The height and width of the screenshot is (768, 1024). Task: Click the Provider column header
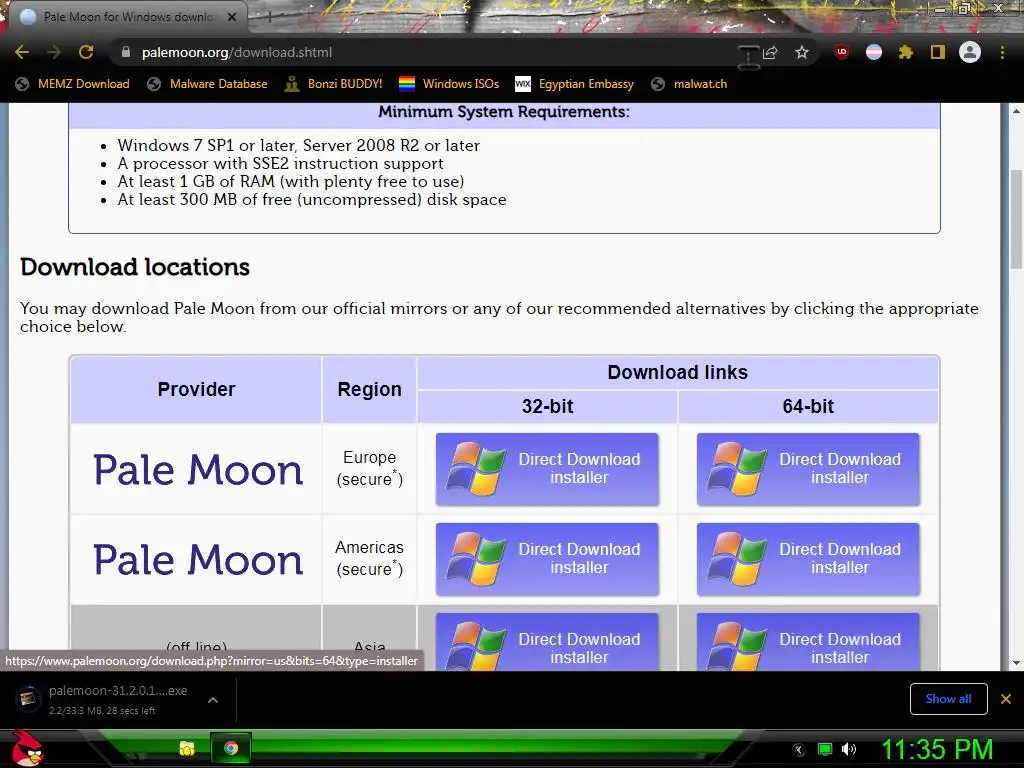pyautogui.click(x=196, y=389)
